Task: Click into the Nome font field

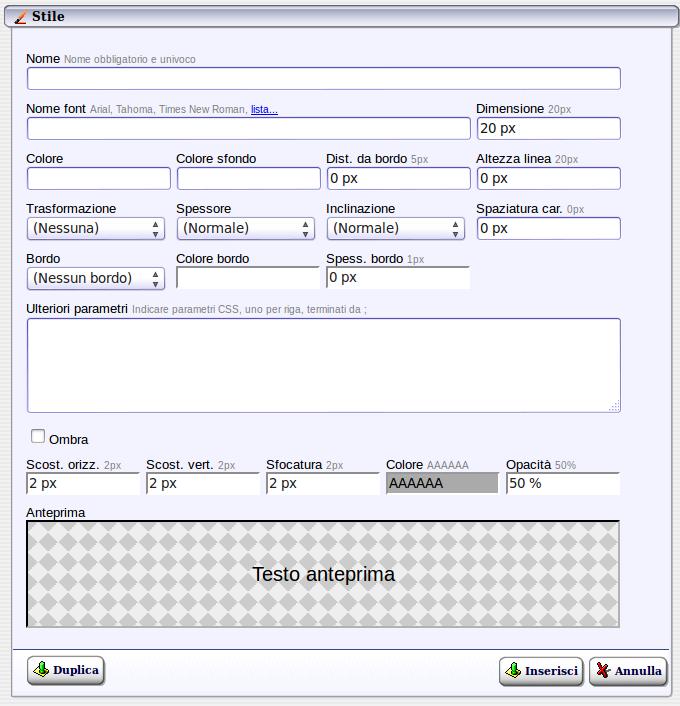Action: pyautogui.click(x=248, y=128)
